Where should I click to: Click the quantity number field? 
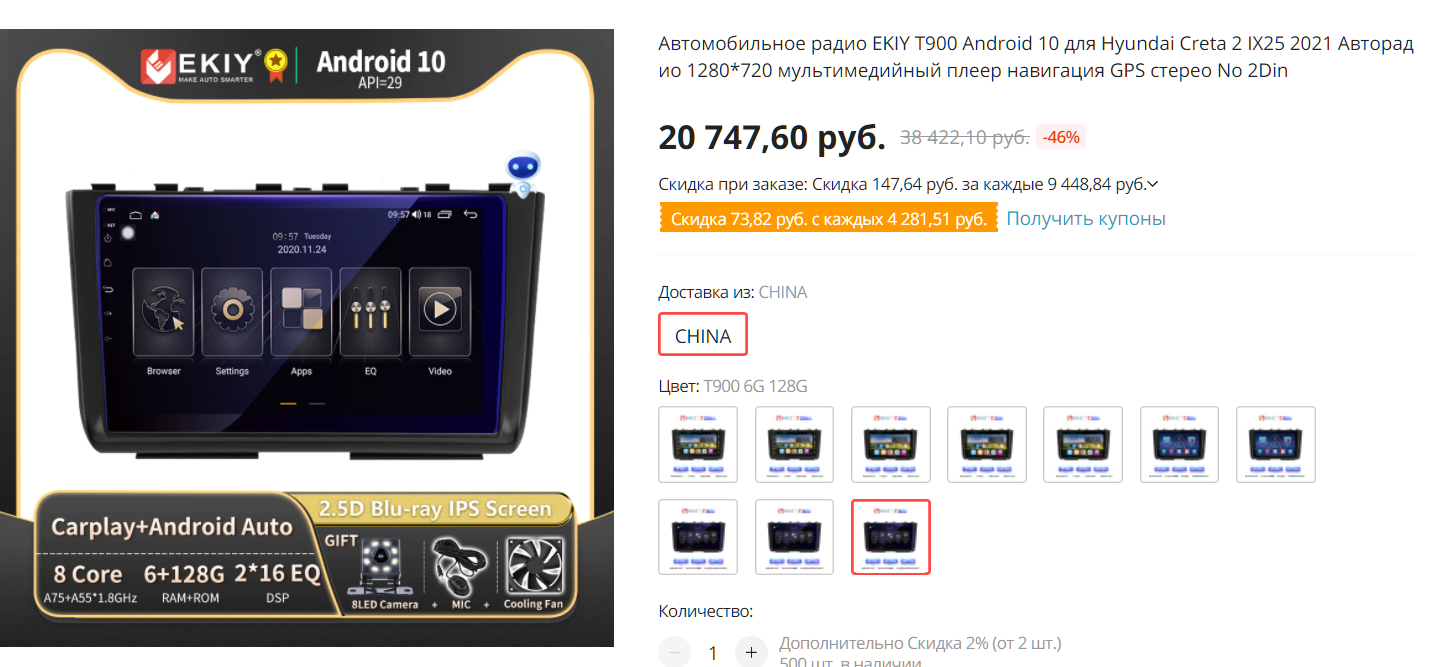712,653
